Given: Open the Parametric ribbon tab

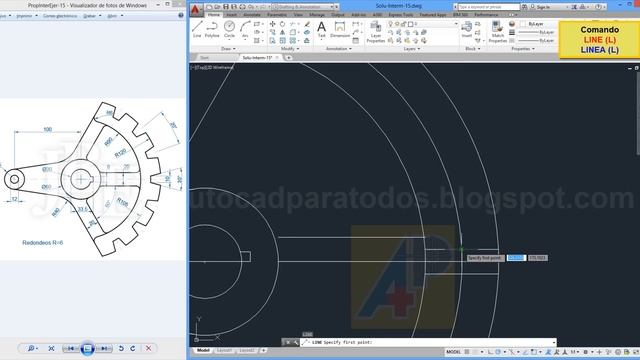Looking at the screenshot, I should tap(276, 15).
